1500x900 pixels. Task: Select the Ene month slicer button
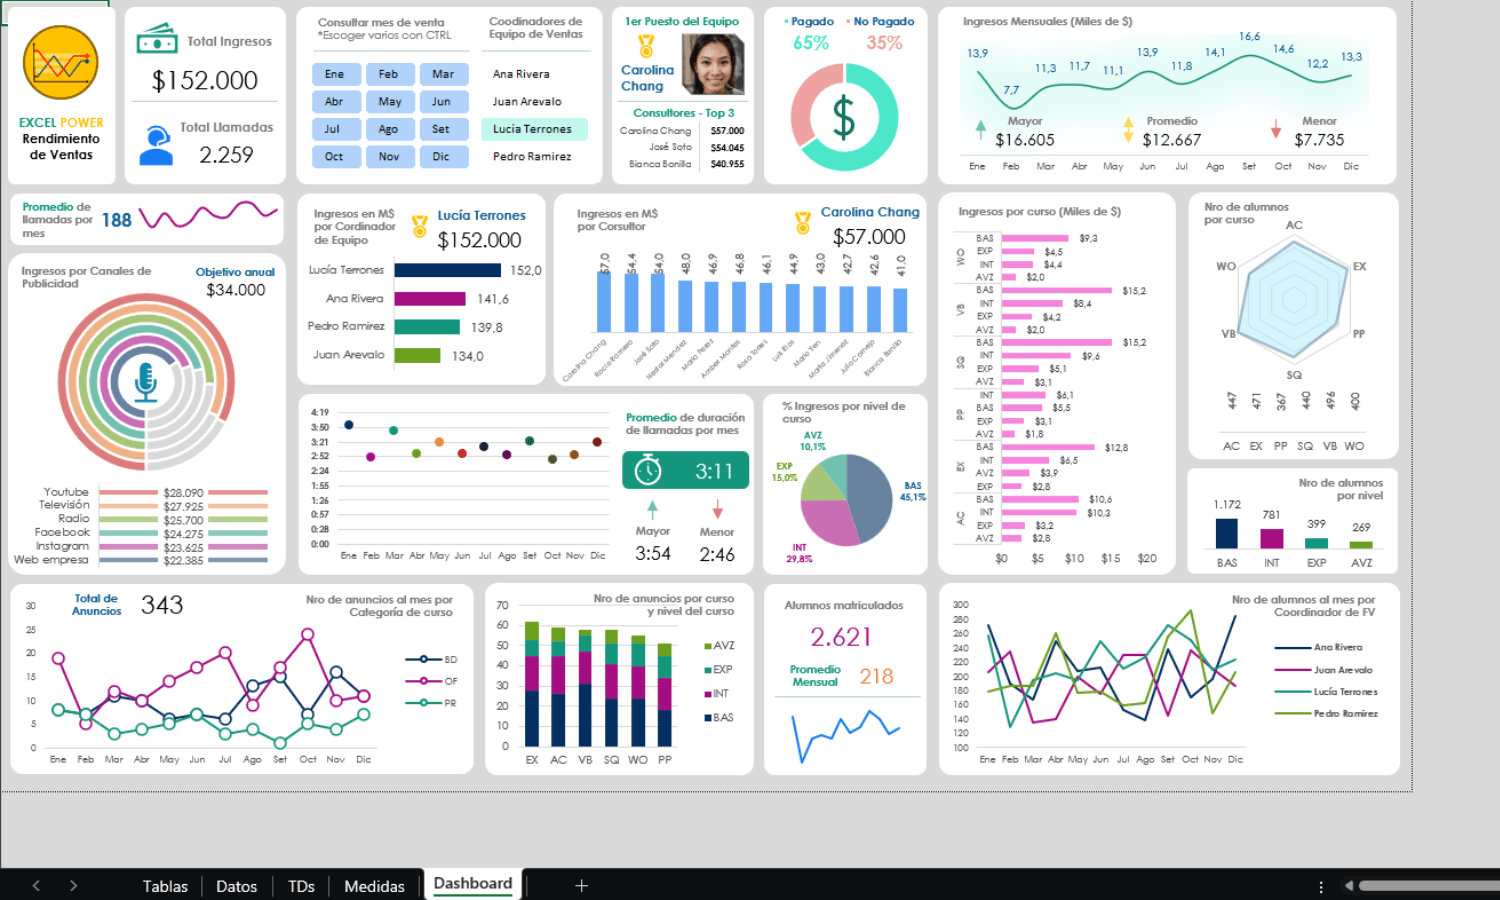[x=335, y=74]
